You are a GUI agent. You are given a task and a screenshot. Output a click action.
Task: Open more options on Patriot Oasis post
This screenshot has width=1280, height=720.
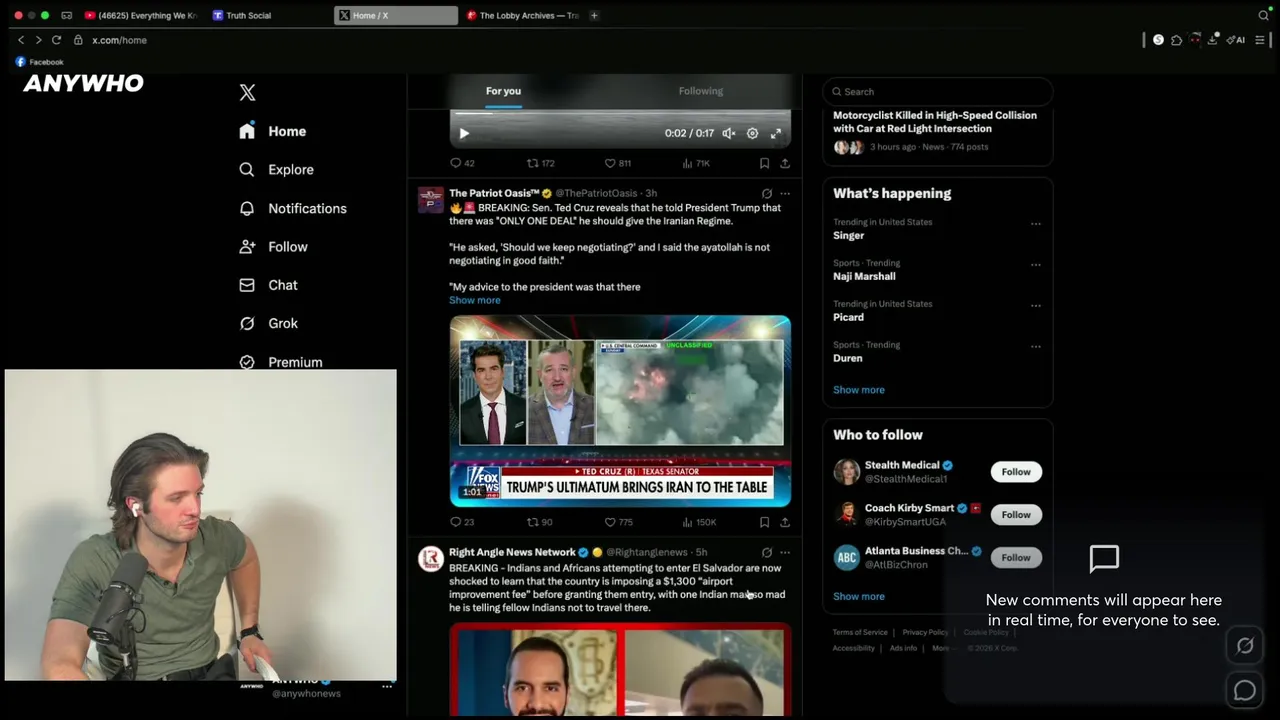[x=785, y=193]
